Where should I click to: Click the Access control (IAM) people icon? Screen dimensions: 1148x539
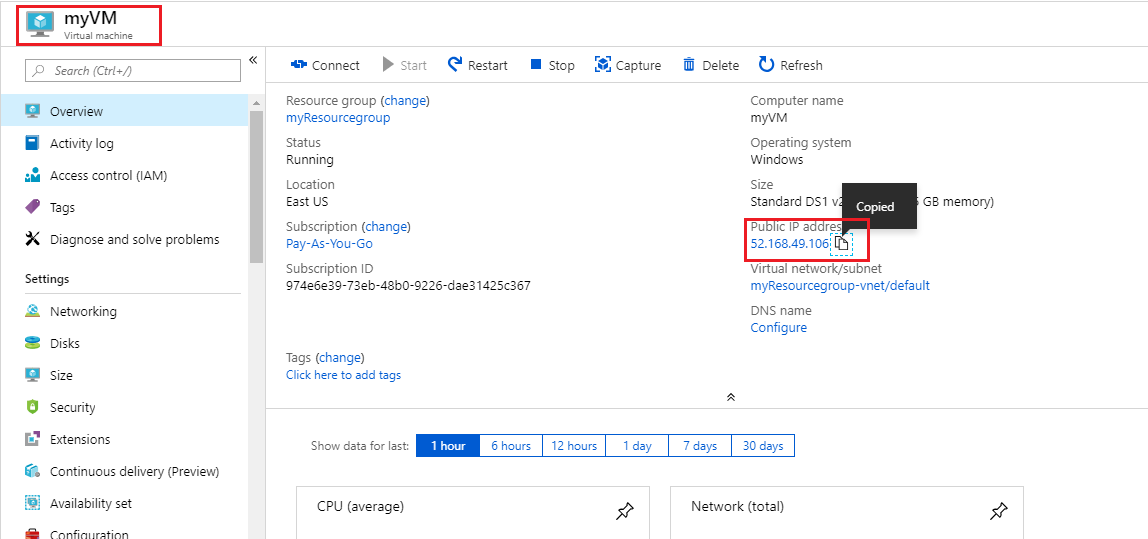pyautogui.click(x=32, y=175)
